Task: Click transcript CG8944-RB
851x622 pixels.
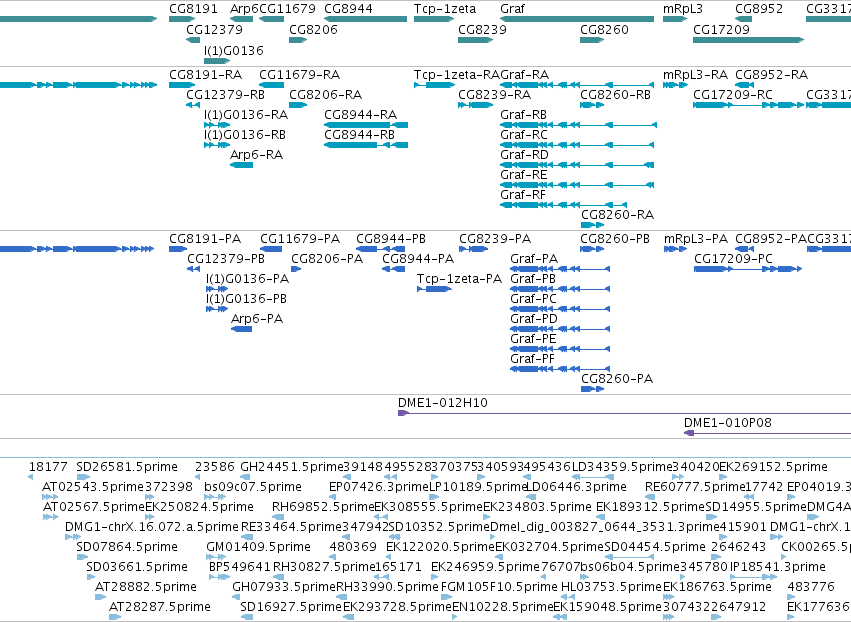Action: click(366, 145)
